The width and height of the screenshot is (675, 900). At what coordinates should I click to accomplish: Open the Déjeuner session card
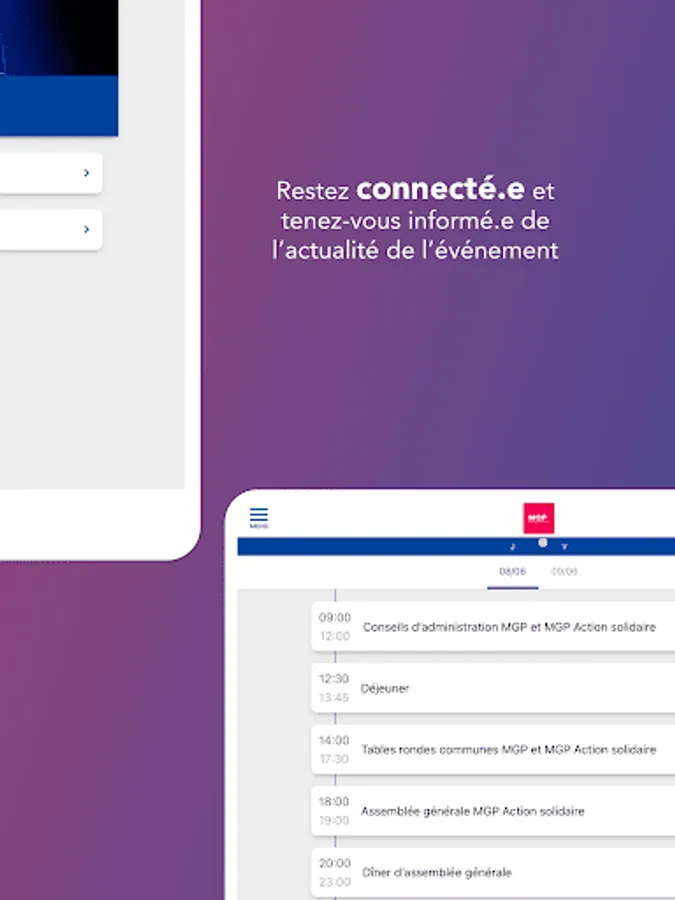click(493, 688)
